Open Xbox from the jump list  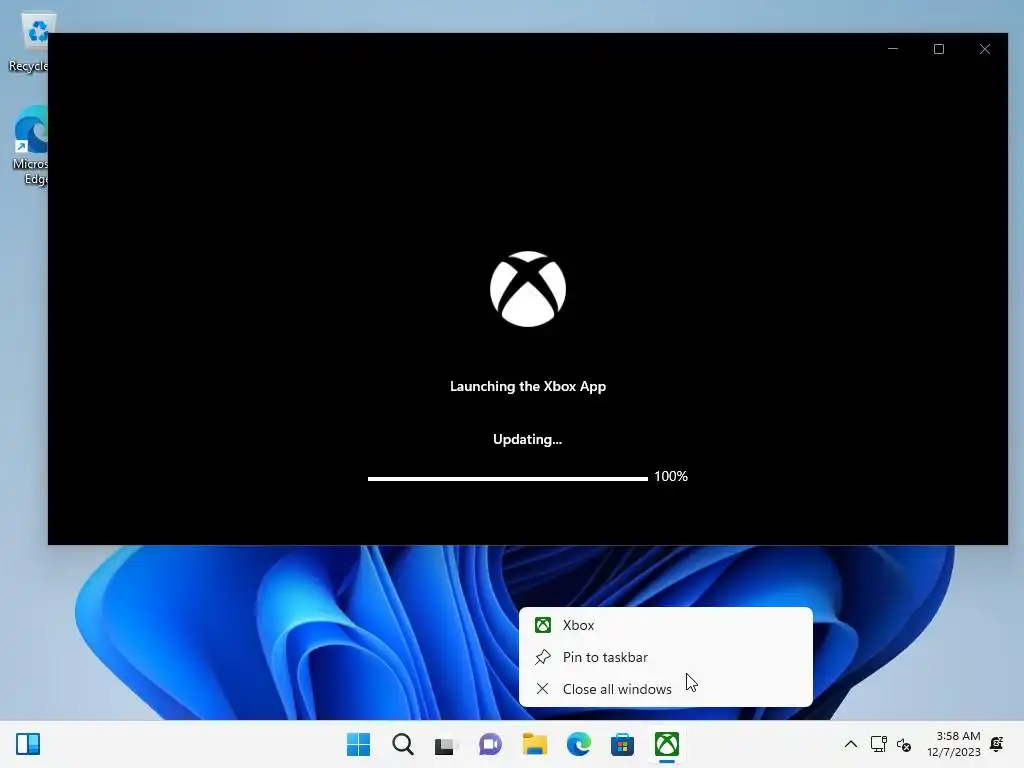(x=665, y=625)
